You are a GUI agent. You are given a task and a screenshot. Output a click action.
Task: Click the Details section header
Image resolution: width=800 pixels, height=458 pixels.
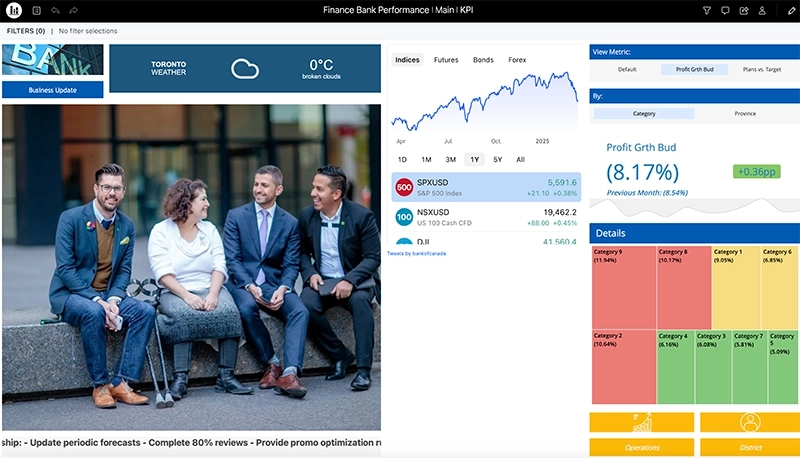tap(694, 233)
